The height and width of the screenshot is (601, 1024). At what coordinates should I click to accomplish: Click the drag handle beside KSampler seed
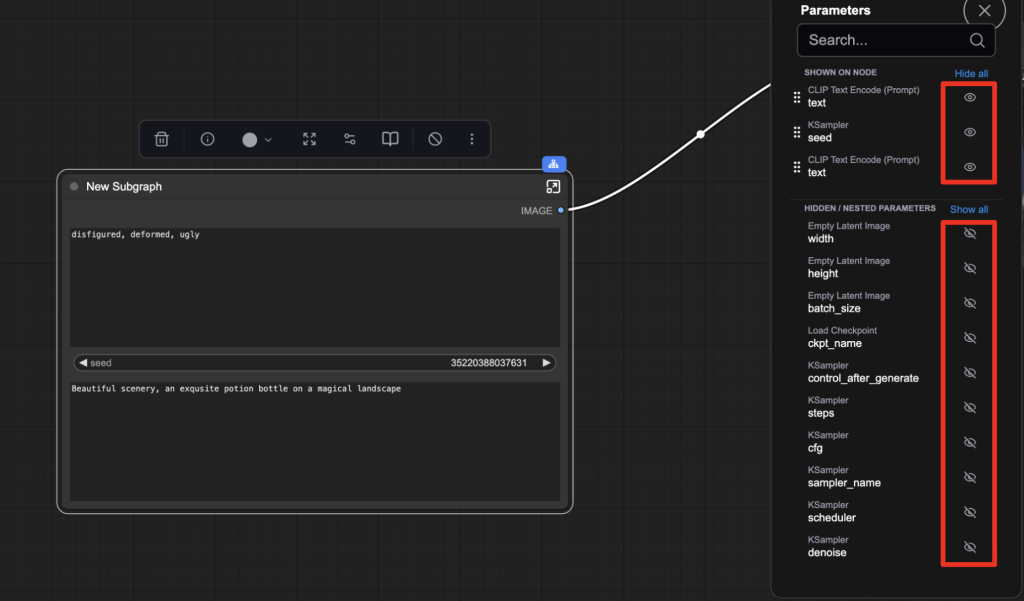pyautogui.click(x=797, y=132)
